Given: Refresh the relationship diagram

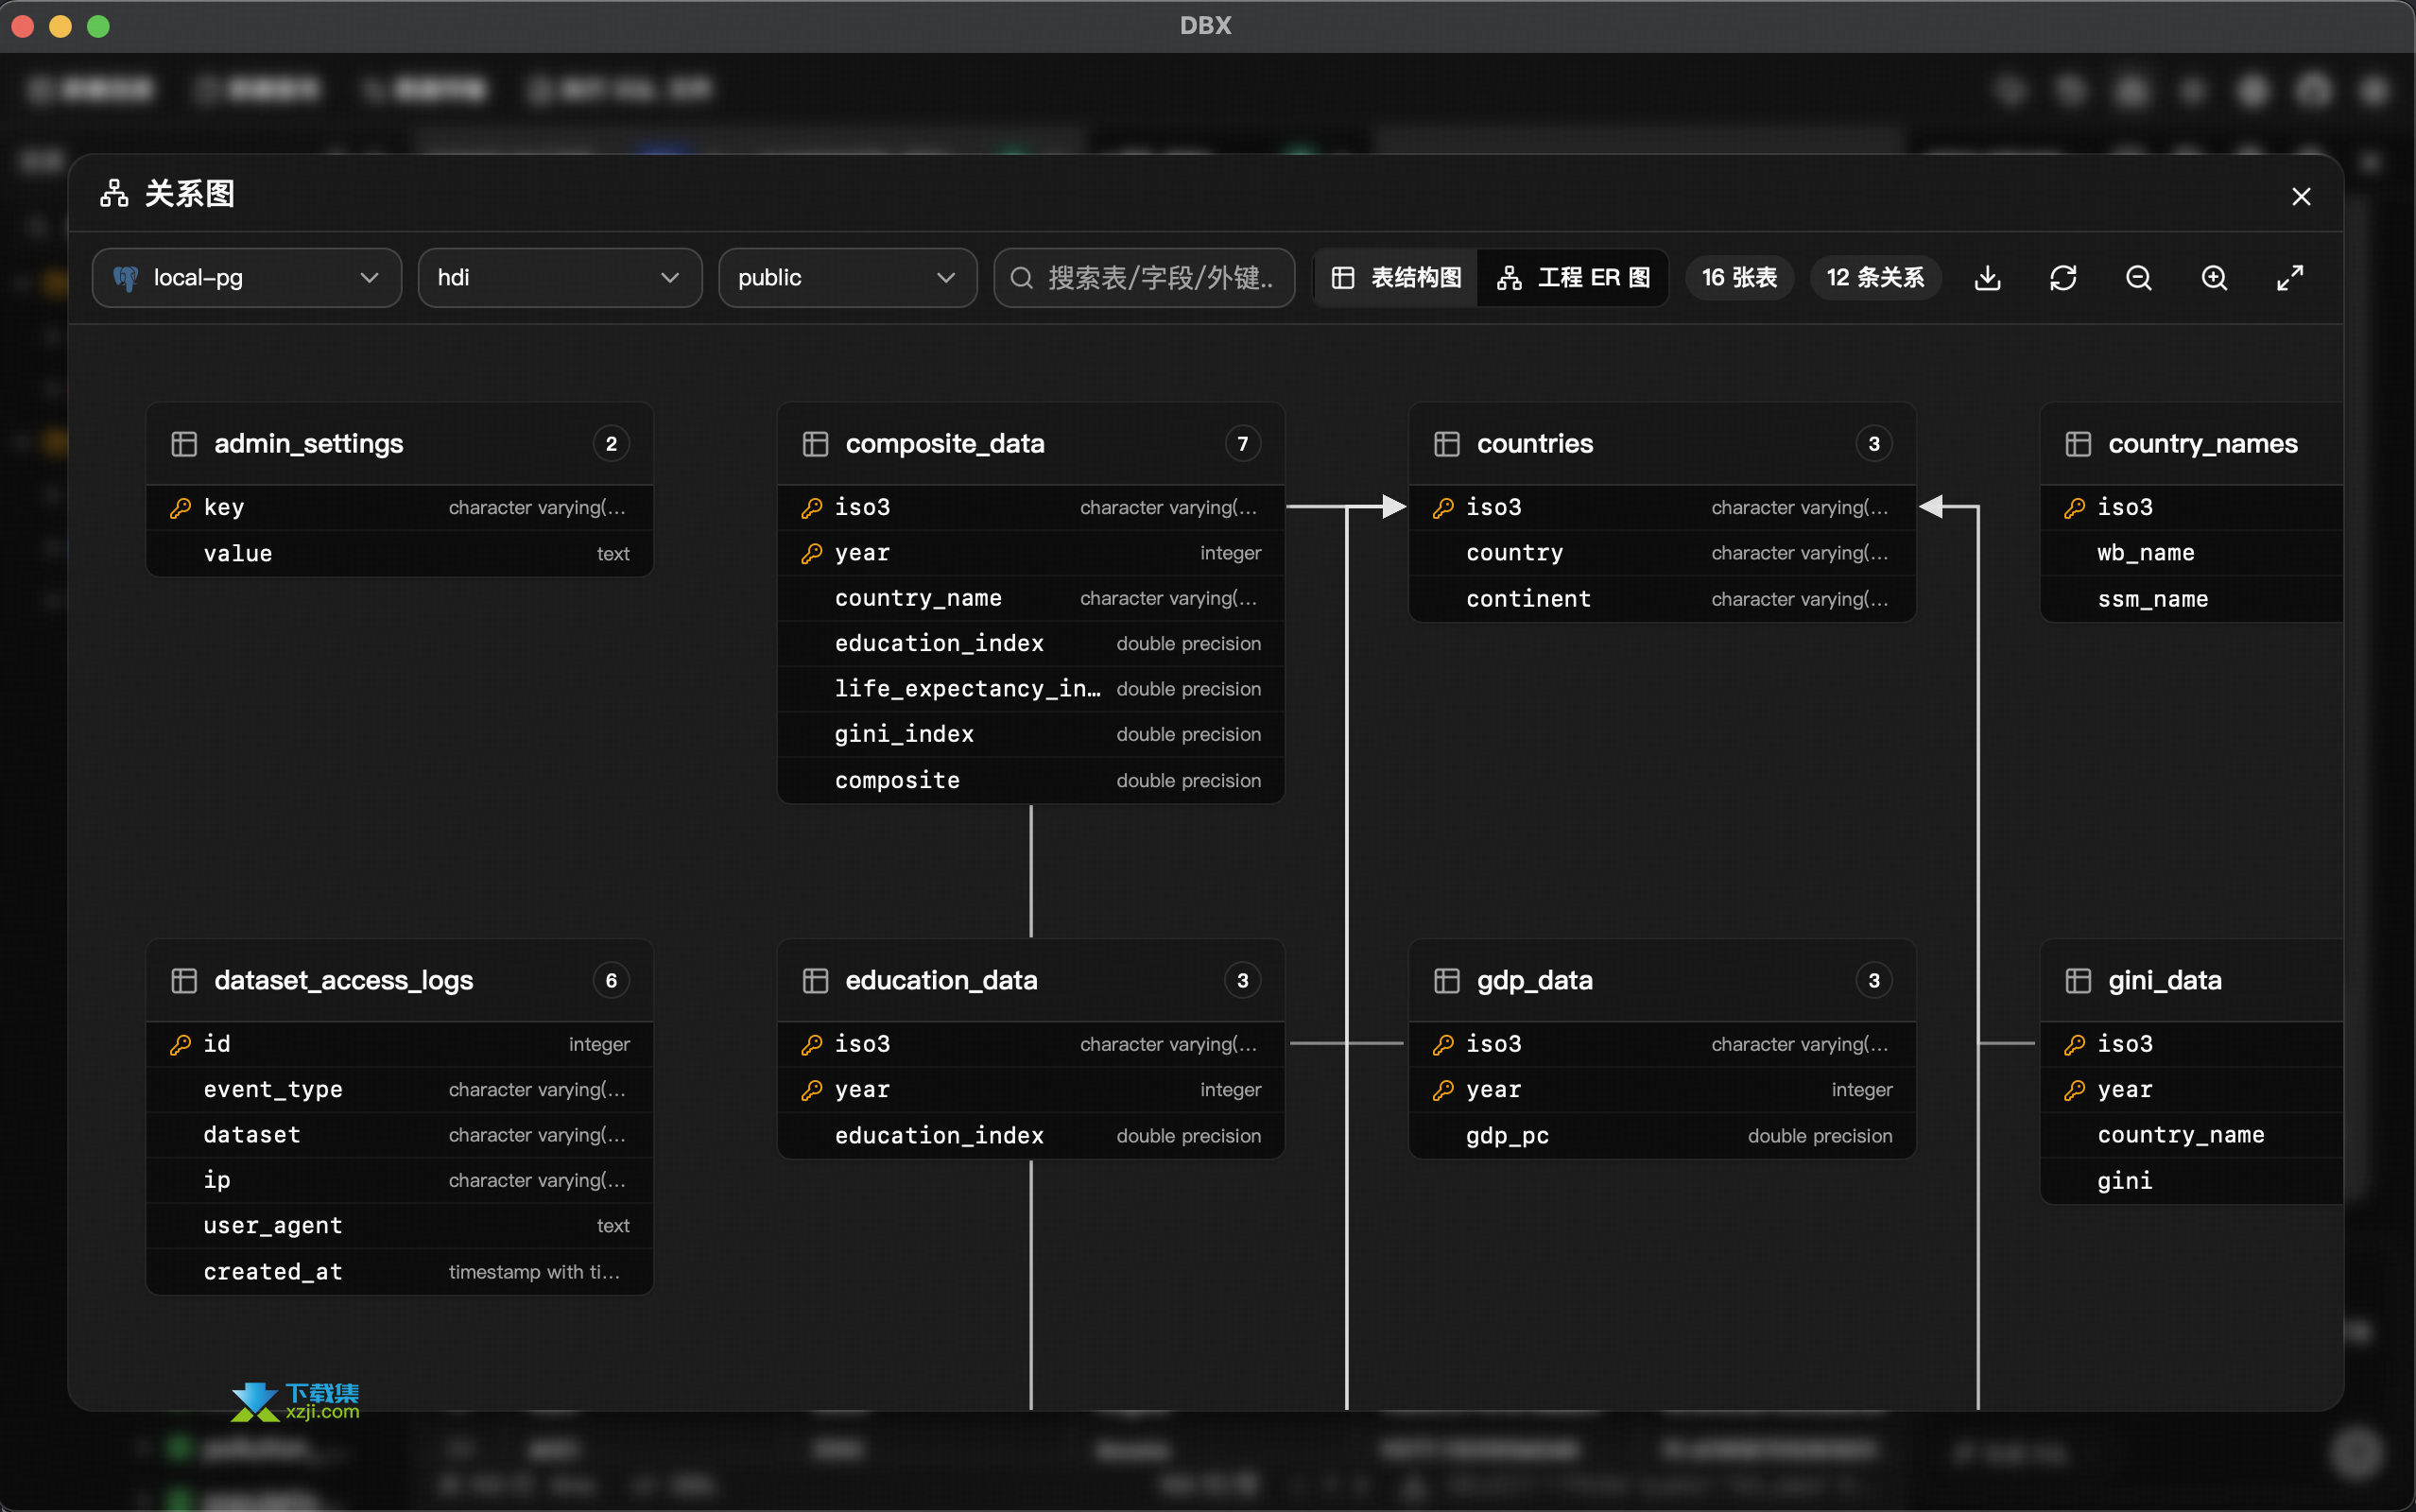Looking at the screenshot, I should coord(2063,278).
